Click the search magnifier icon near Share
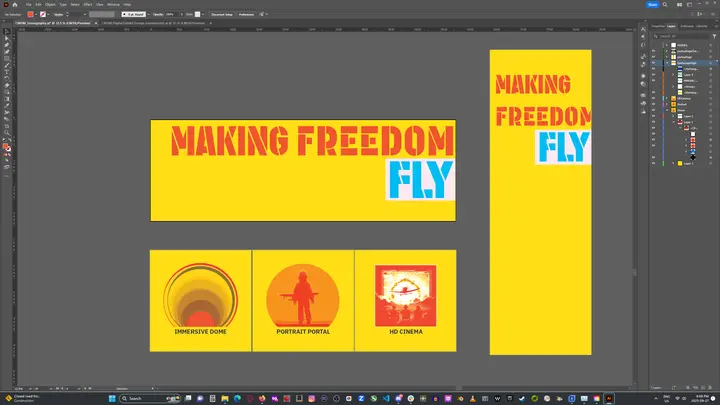The image size is (720, 405). pos(665,5)
